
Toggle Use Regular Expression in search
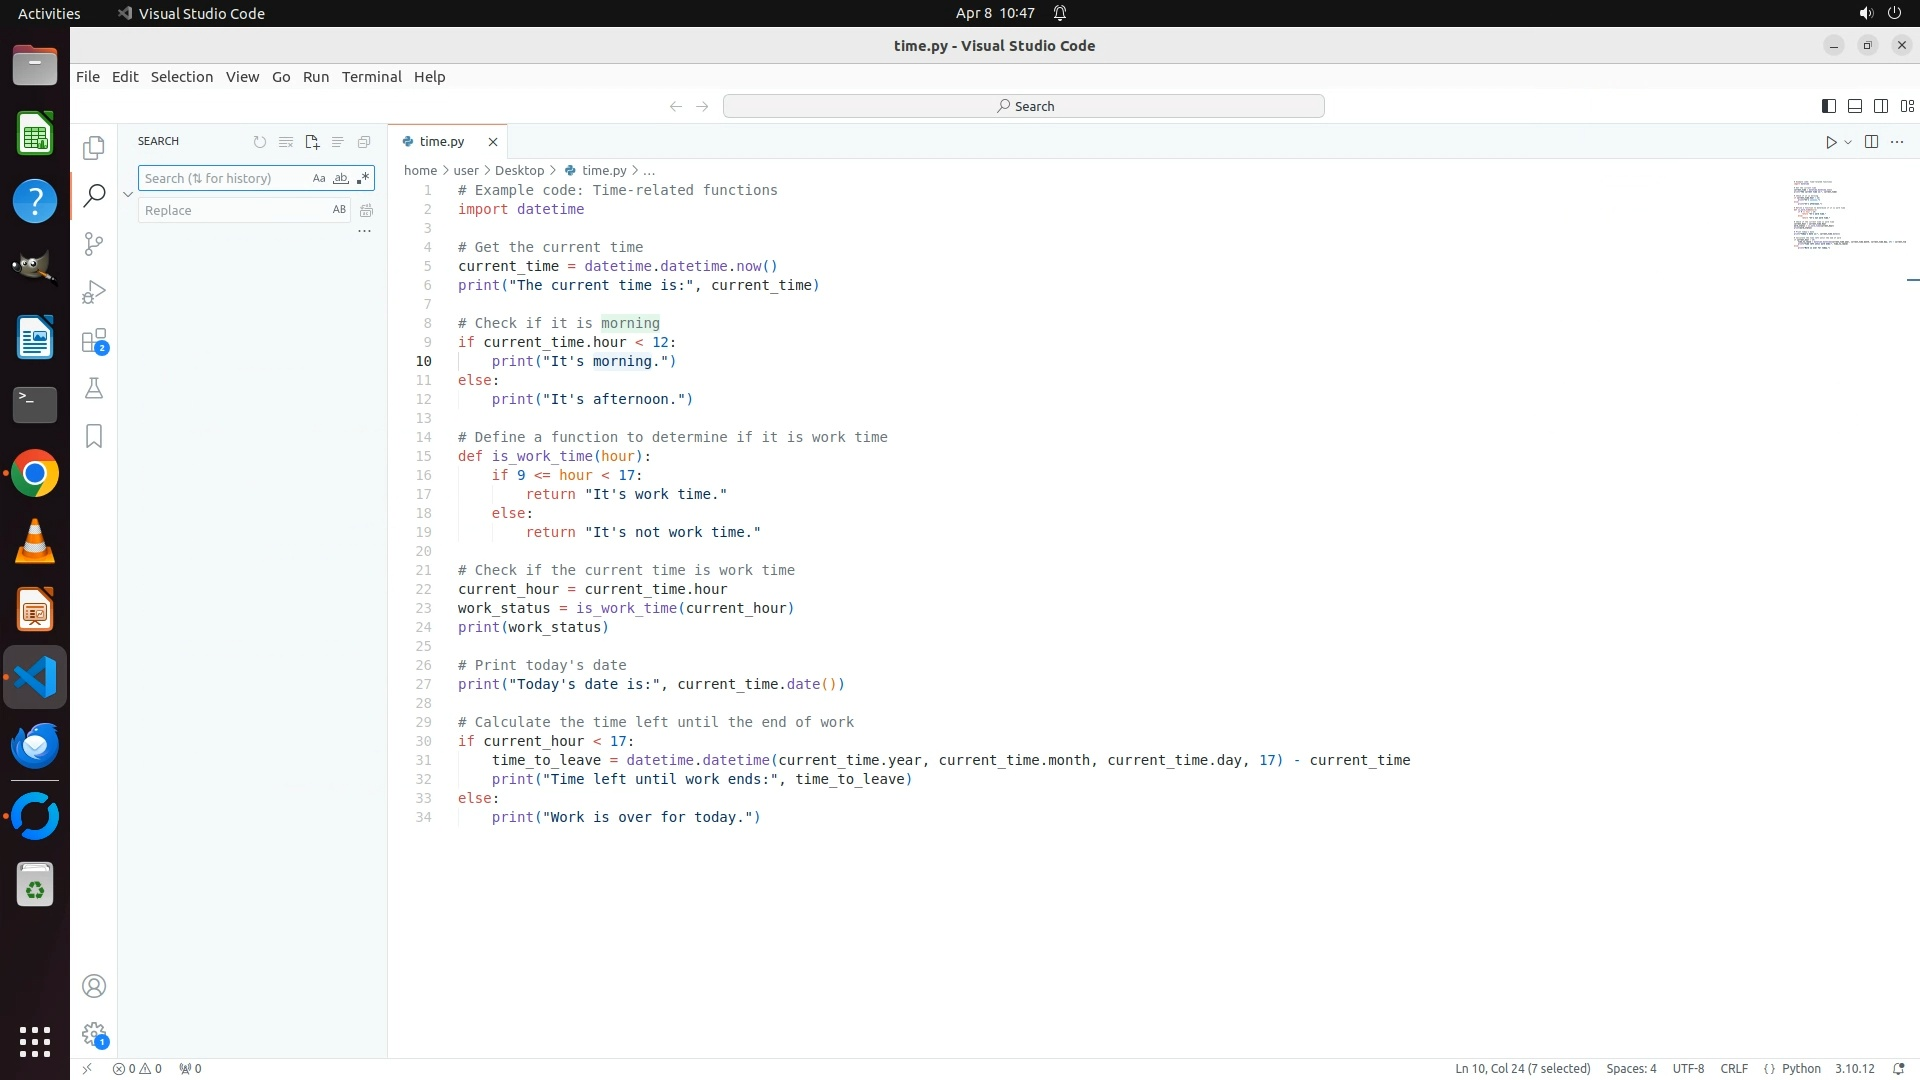[x=363, y=178]
